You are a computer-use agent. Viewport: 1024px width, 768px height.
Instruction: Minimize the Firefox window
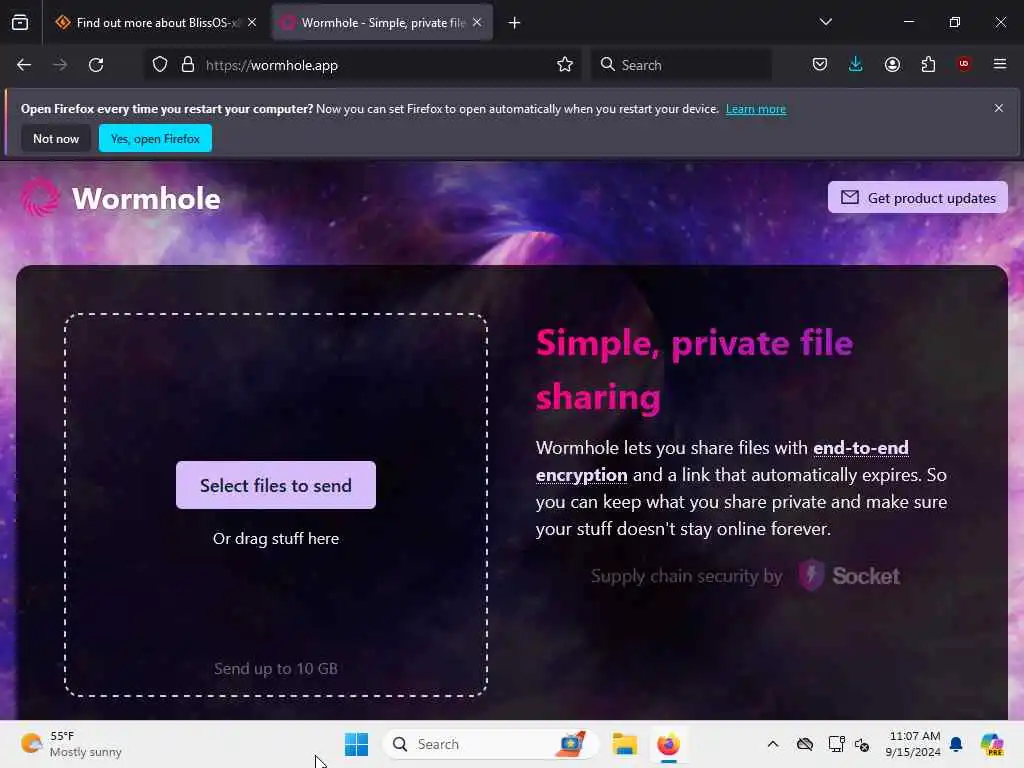[908, 22]
